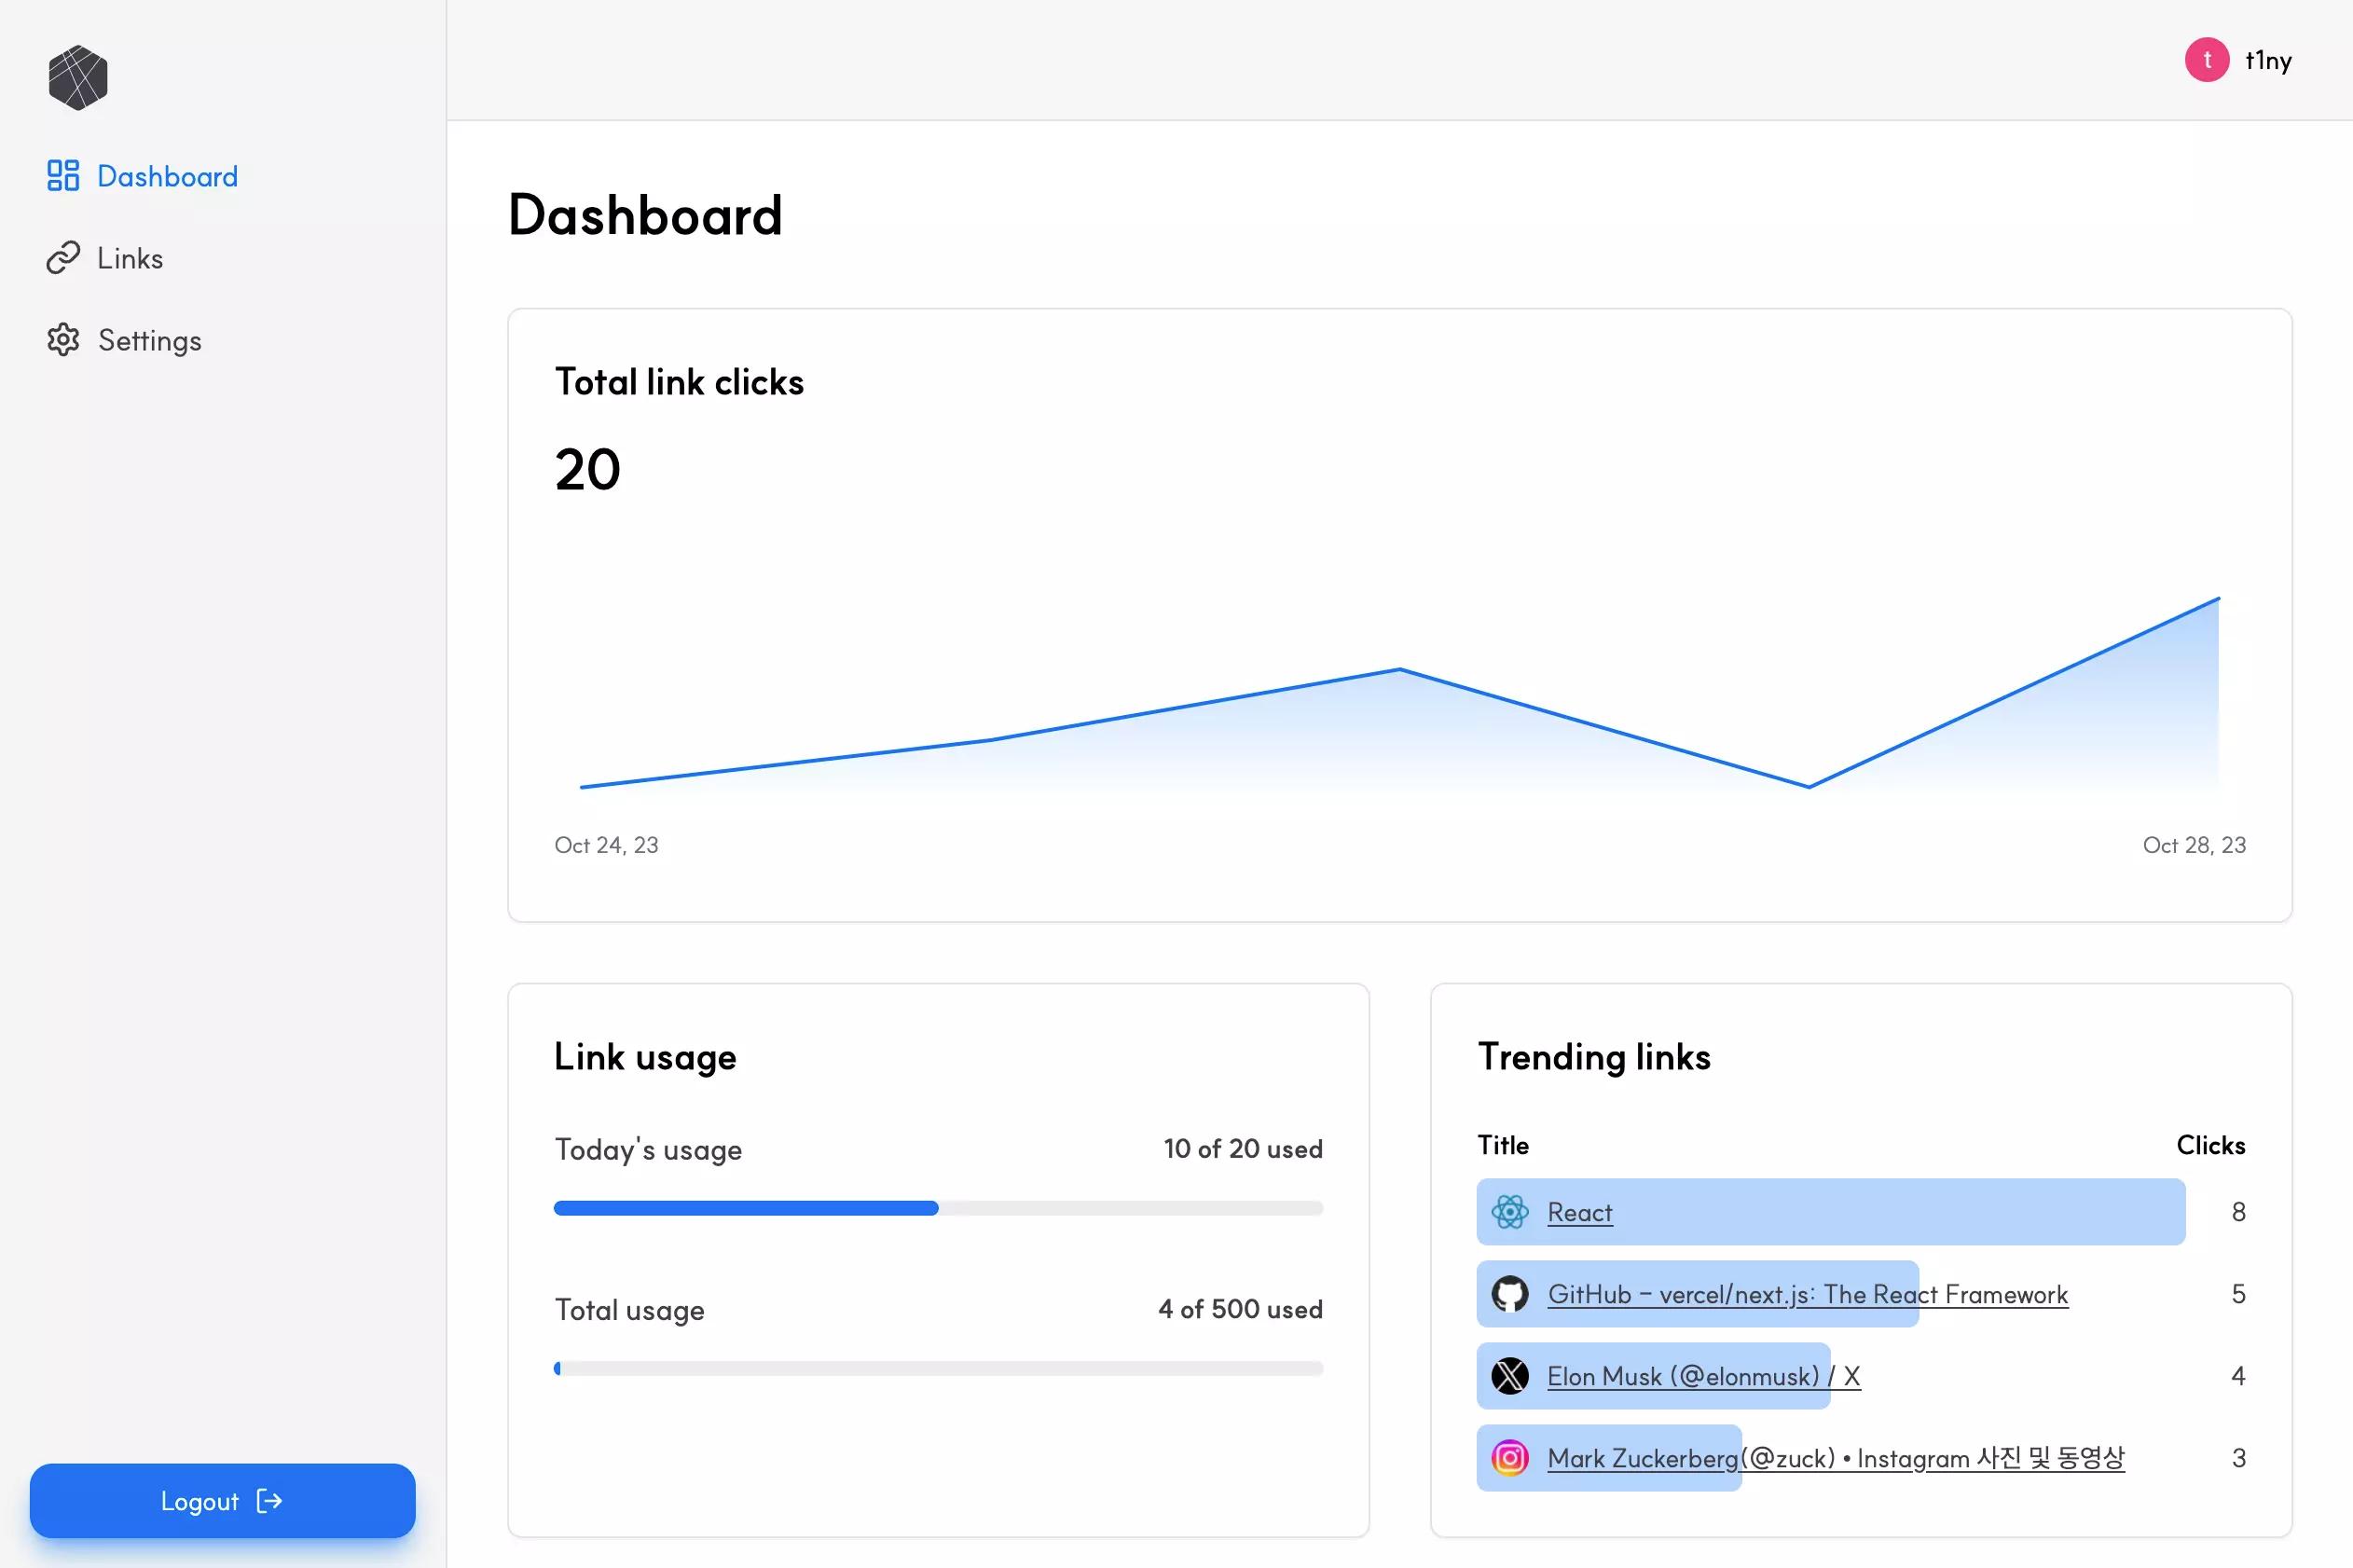Screen dimensions: 2353x1568
Task: Click the GitHub click count 5
Action: point(2239,1294)
